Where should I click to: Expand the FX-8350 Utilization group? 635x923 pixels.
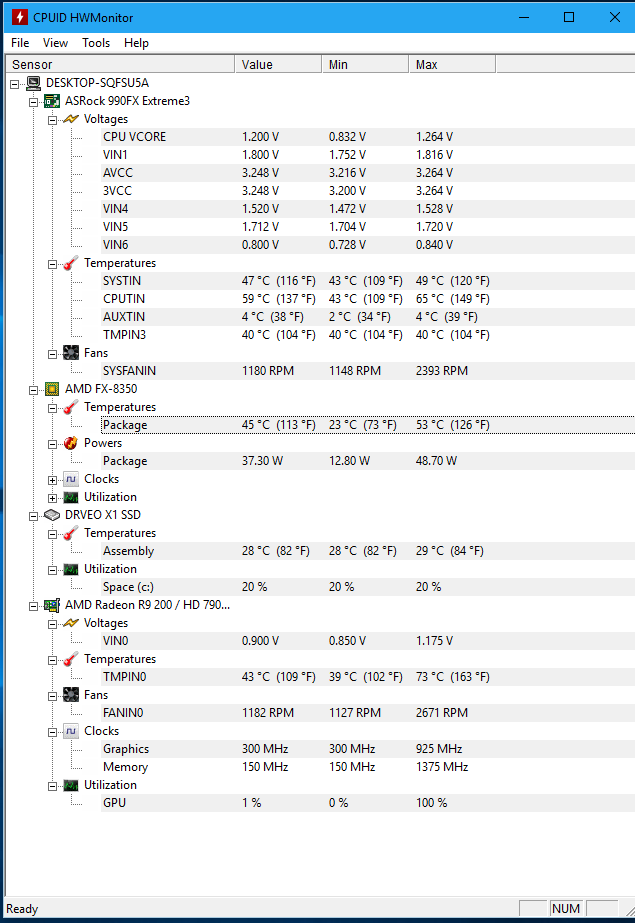pos(52,499)
